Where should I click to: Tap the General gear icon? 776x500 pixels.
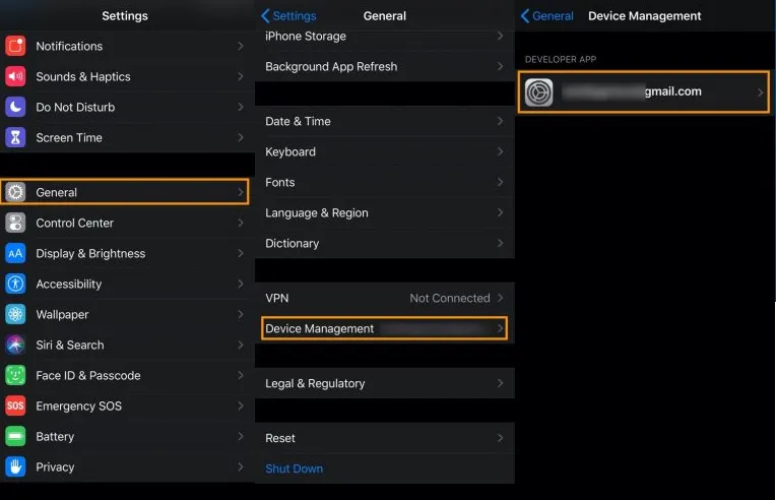click(16, 192)
